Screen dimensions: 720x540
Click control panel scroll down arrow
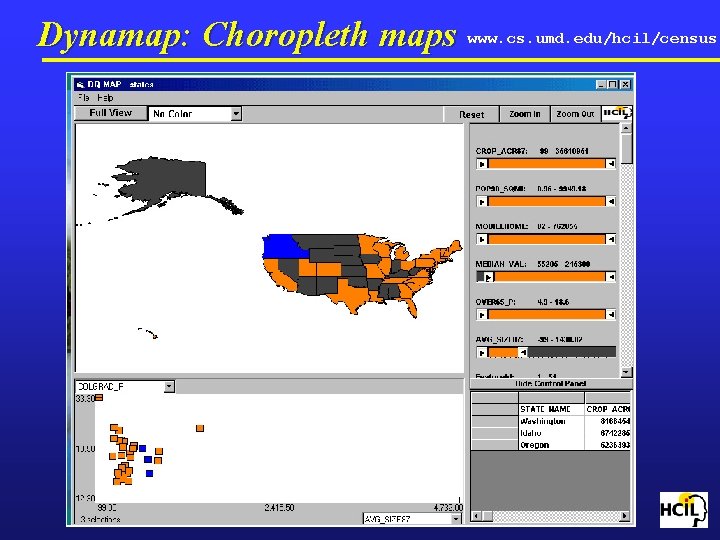[x=626, y=371]
